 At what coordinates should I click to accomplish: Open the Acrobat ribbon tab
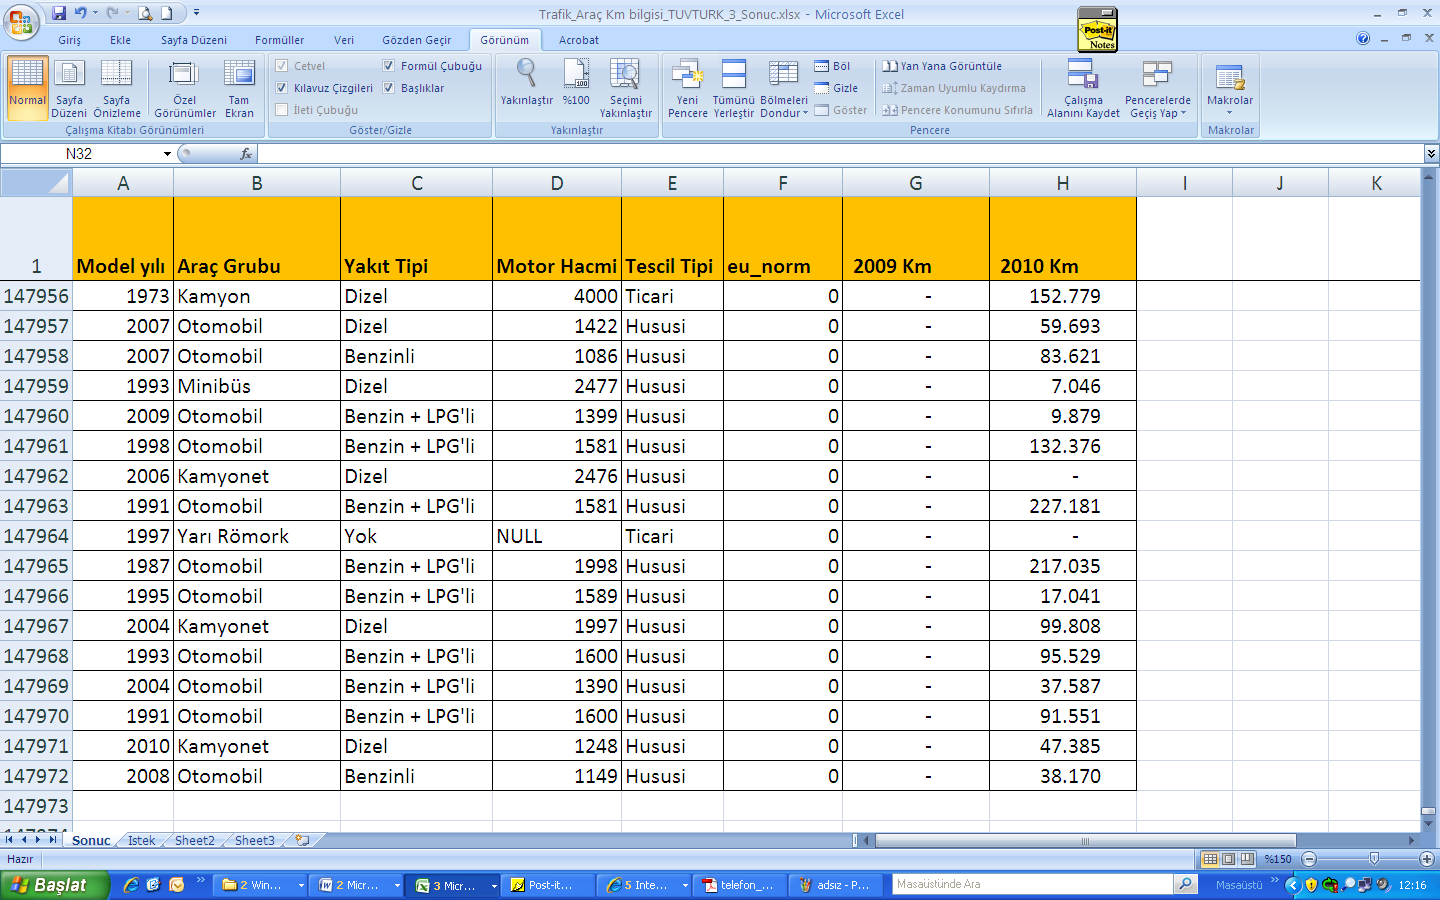(x=579, y=40)
